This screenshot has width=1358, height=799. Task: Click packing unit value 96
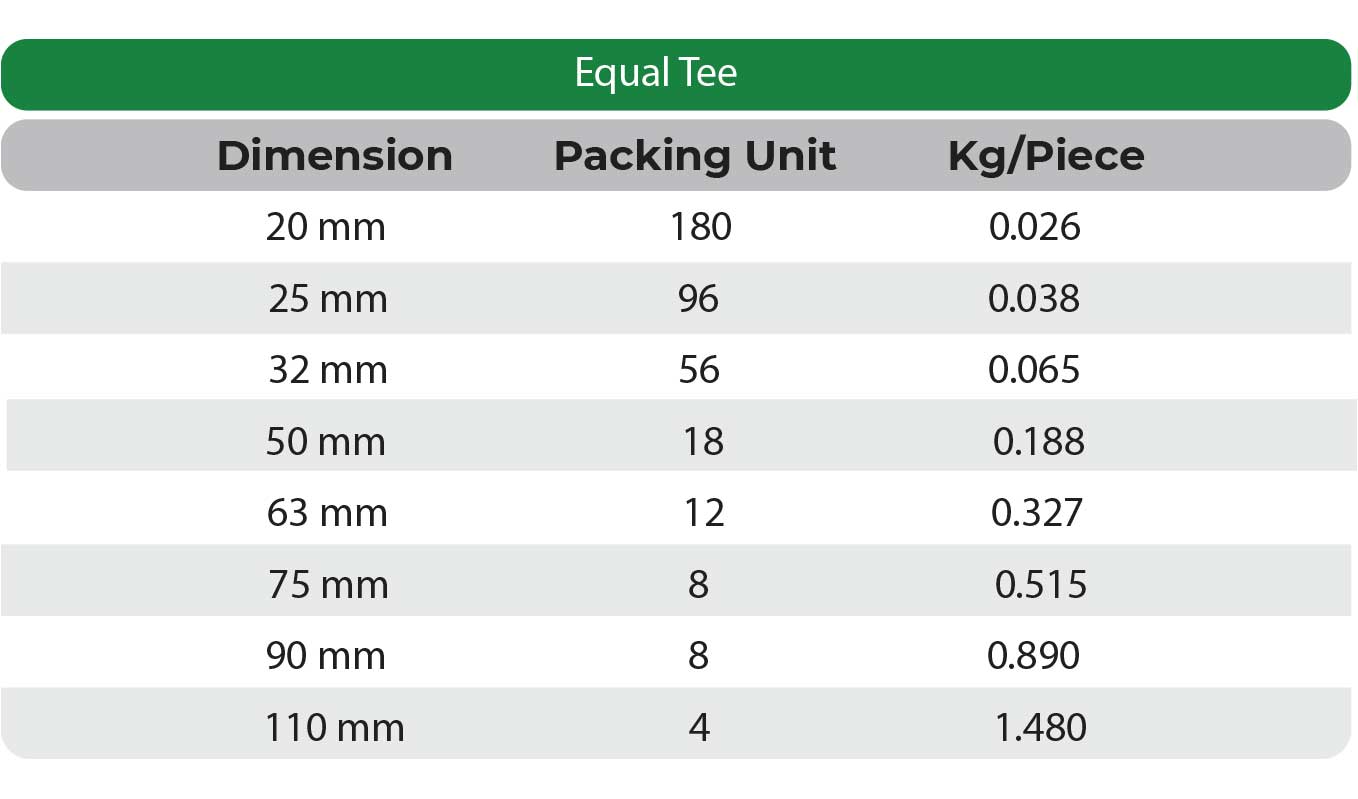click(x=698, y=299)
